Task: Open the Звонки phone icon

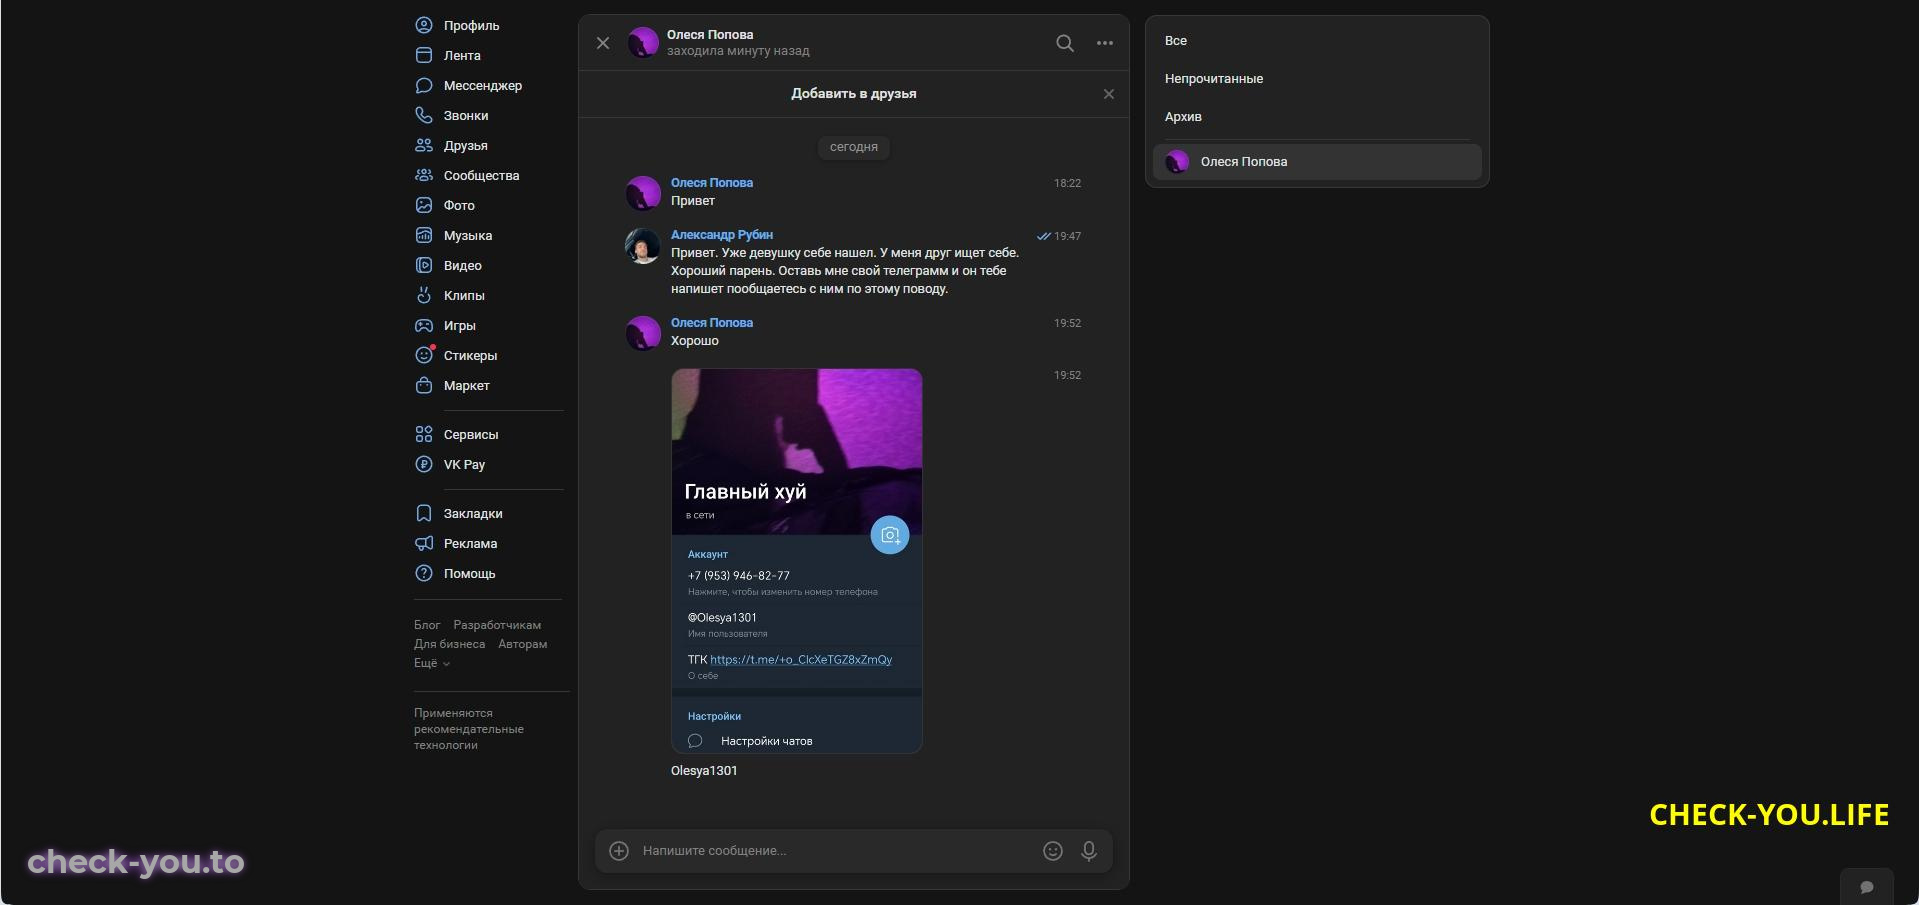Action: 424,115
